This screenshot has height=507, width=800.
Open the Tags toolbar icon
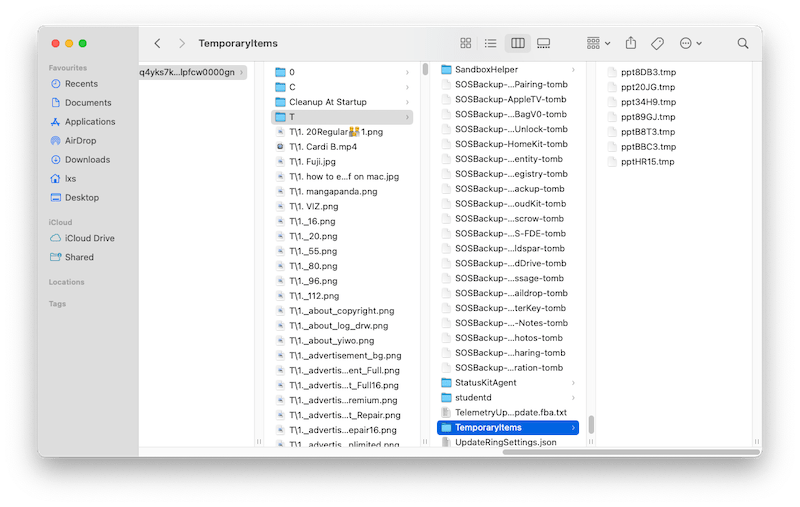(658, 44)
